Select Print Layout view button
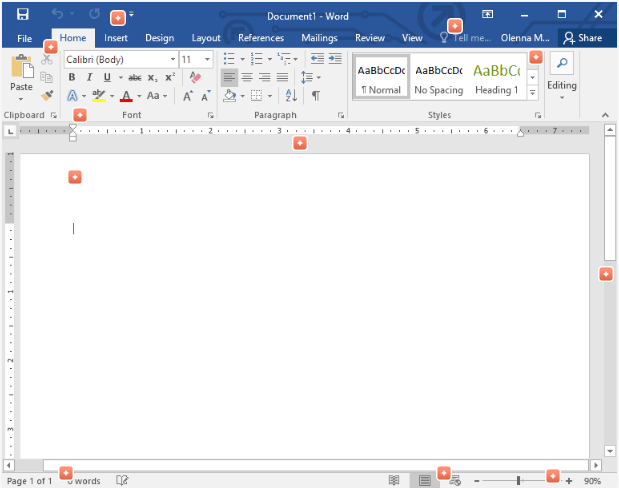 (425, 480)
